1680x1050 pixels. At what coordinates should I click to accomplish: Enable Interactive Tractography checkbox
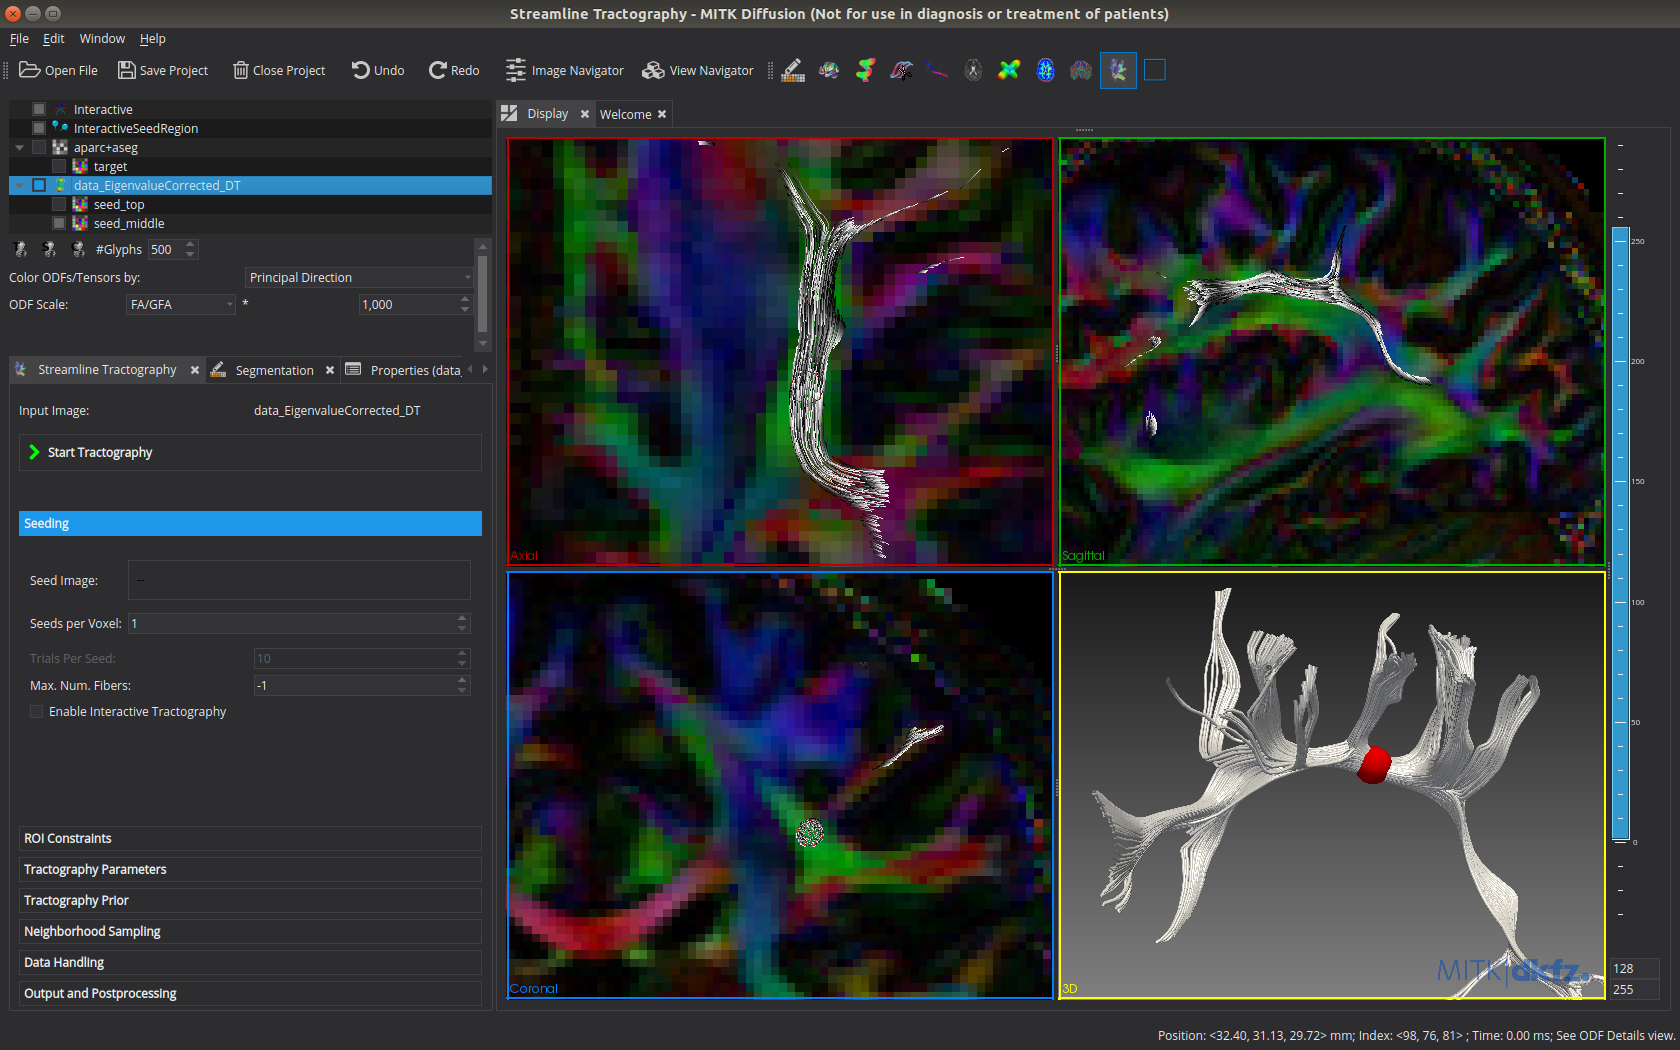click(x=37, y=712)
